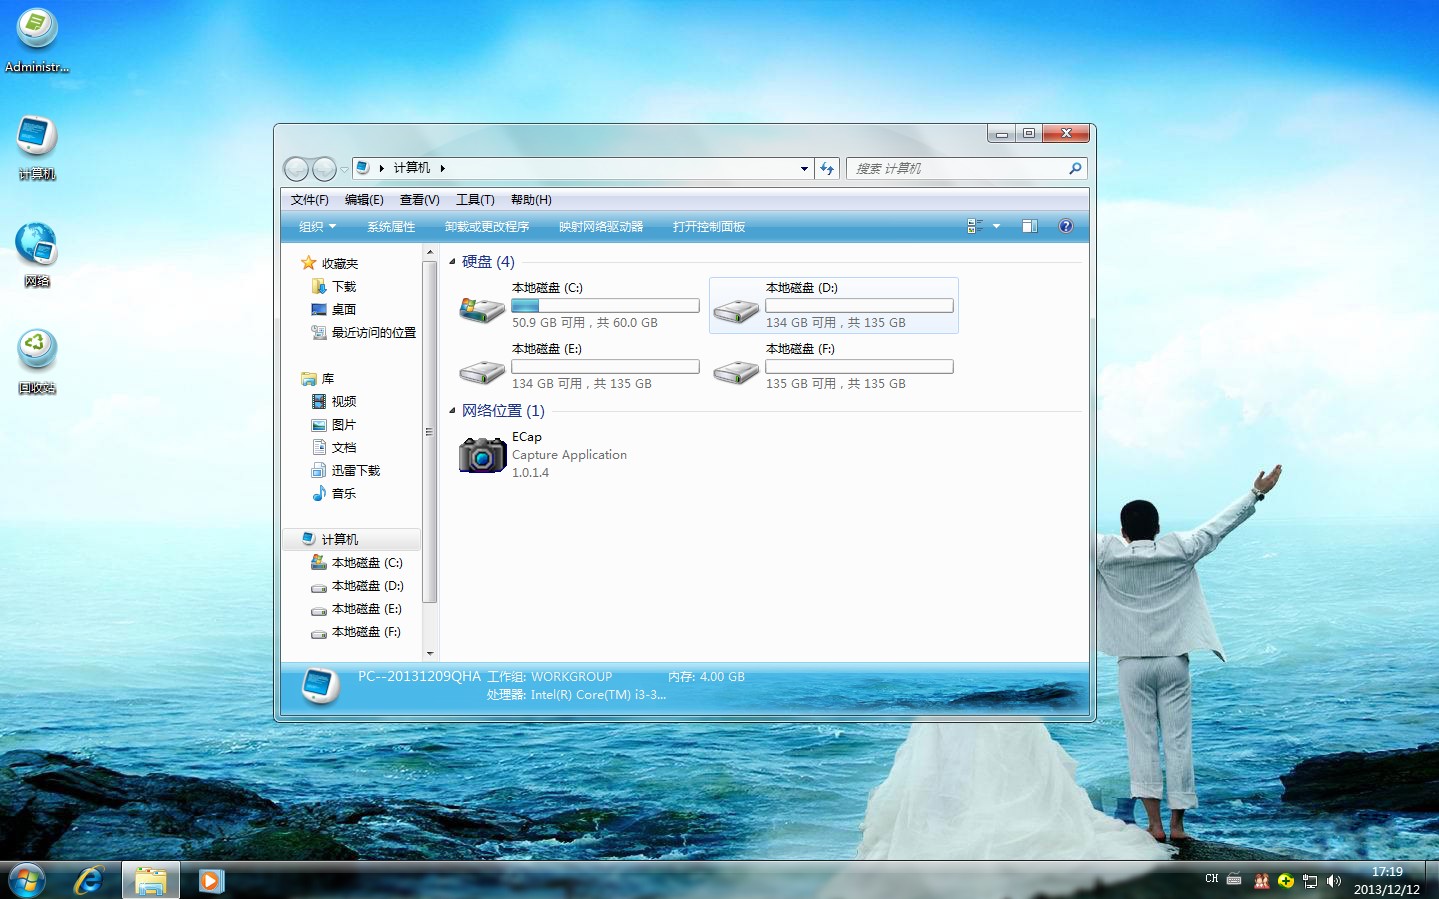Select the 本地磁盘 (C:) drive icon

[x=481, y=309]
